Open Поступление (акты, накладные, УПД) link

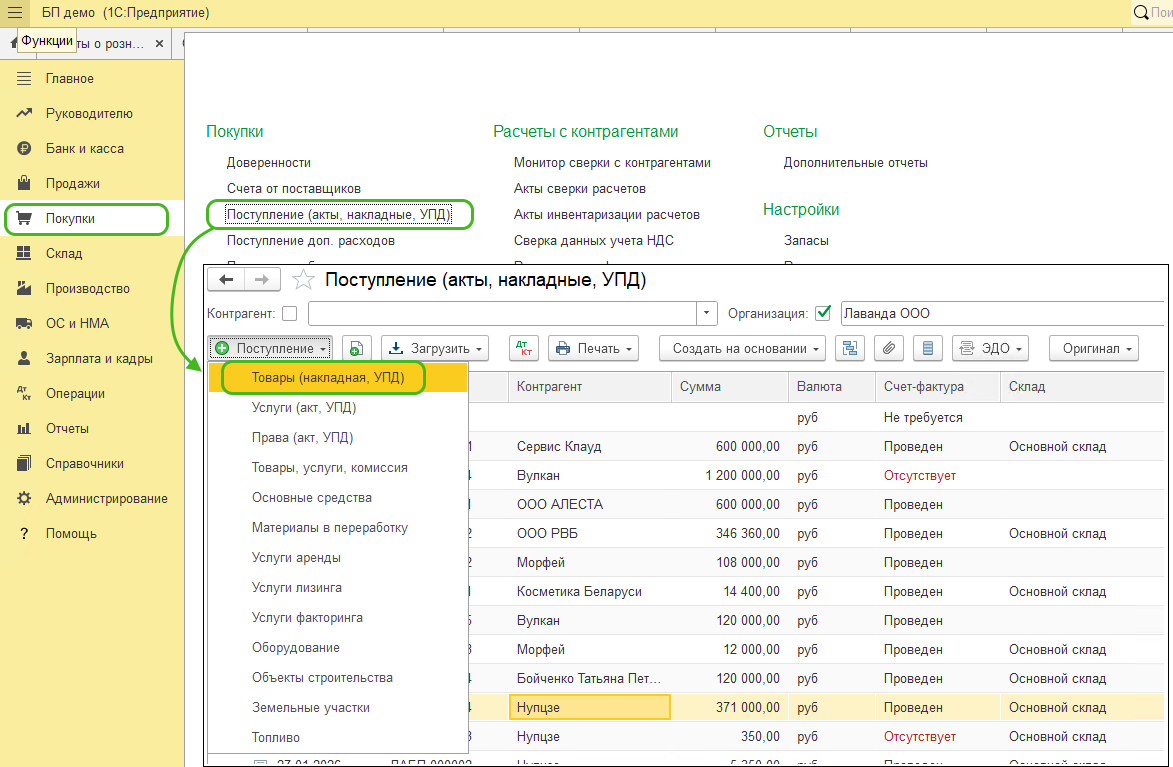(339, 215)
